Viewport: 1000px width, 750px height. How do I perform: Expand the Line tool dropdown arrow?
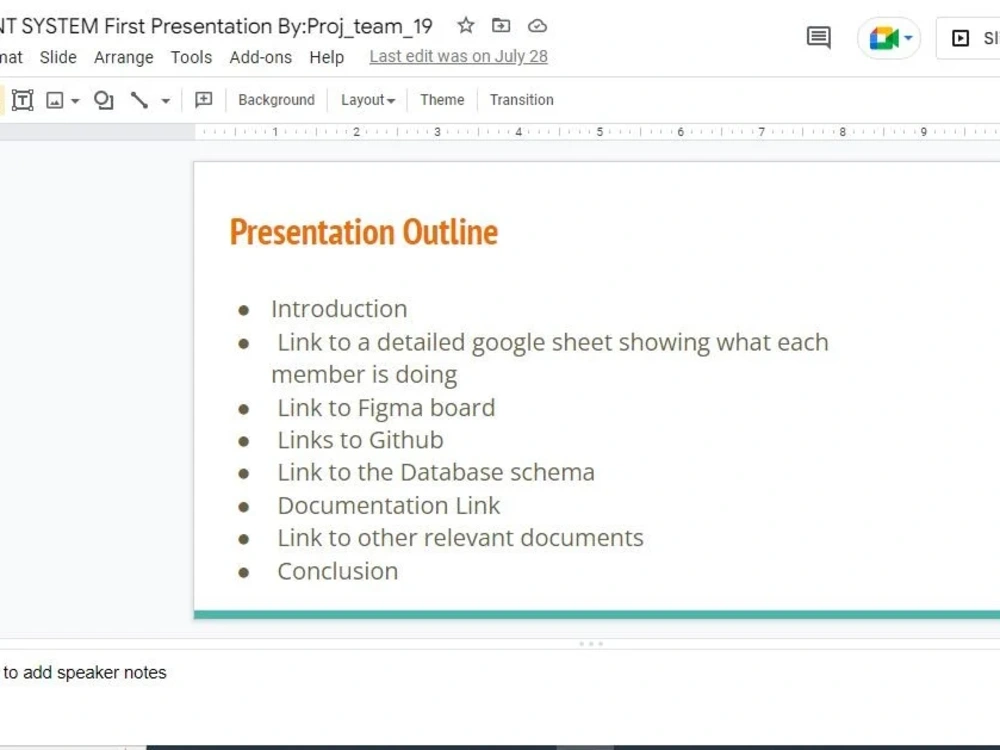(x=166, y=101)
